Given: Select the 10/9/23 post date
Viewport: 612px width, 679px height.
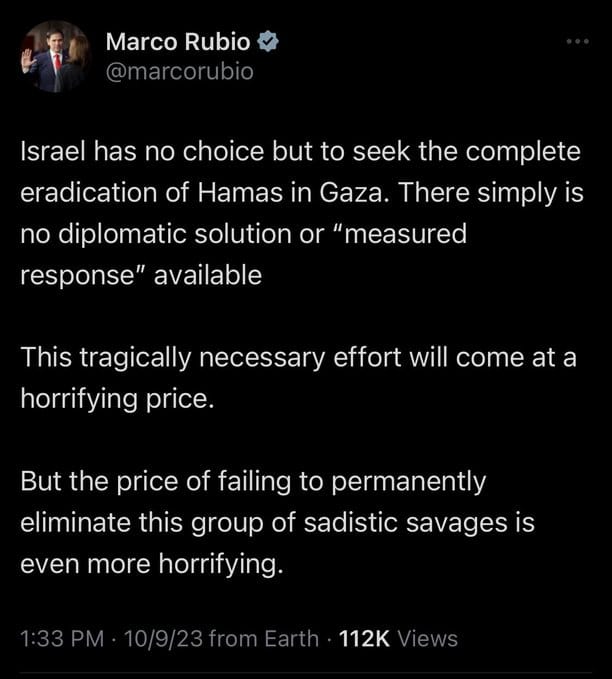Looking at the screenshot, I should click(164, 638).
